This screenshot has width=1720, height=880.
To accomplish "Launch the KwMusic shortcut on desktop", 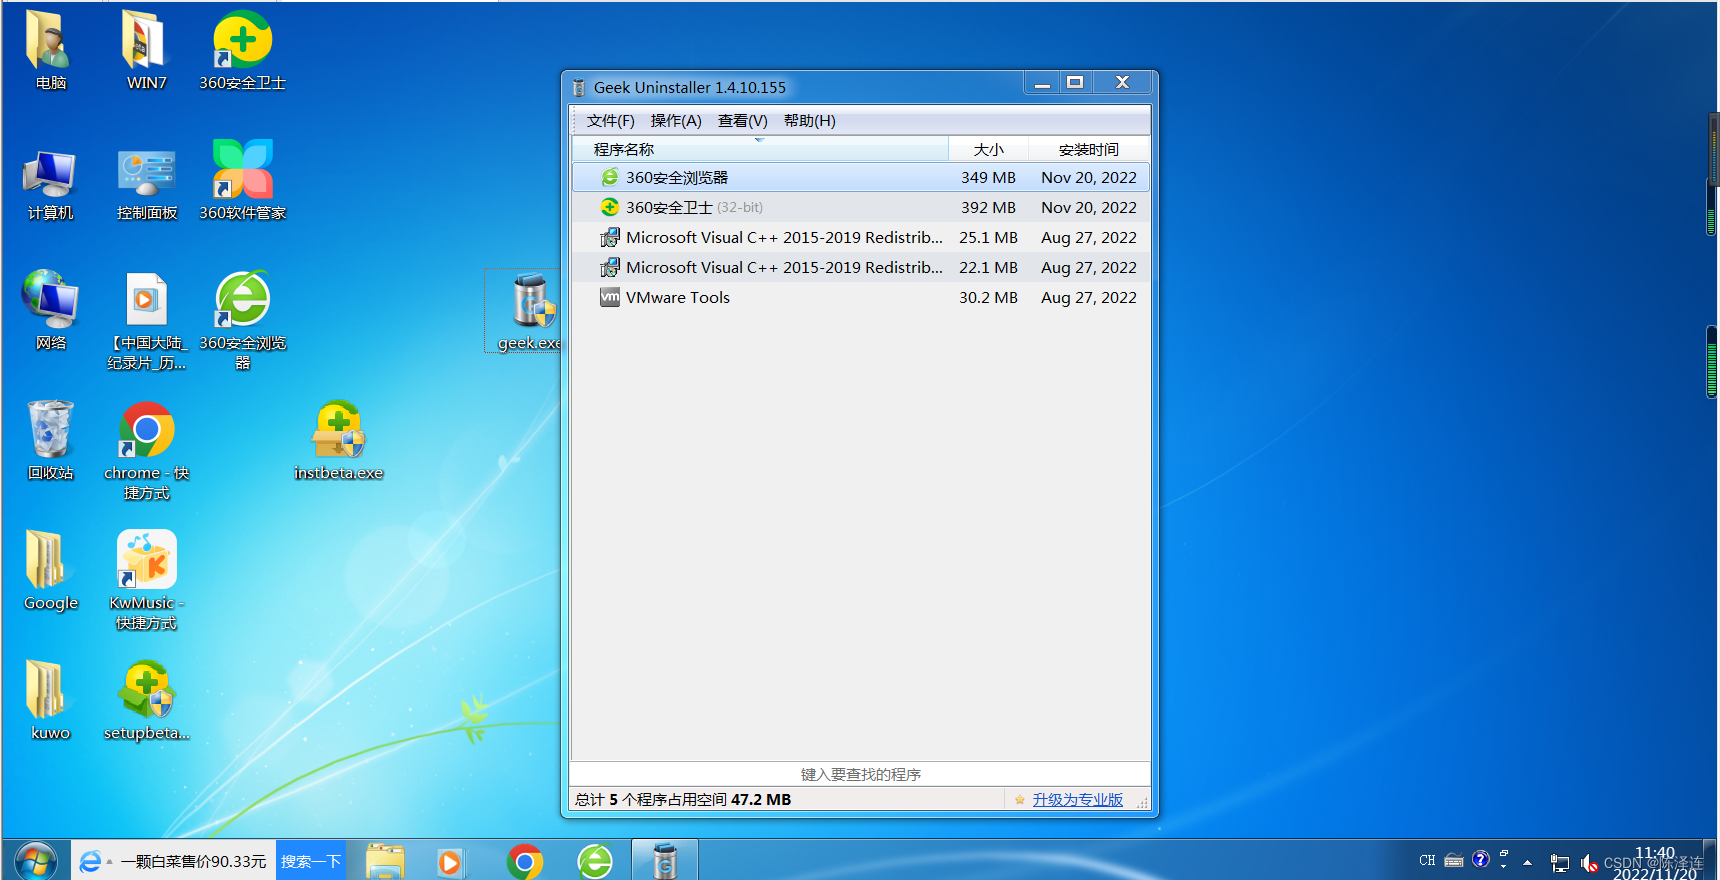I will (x=146, y=580).
